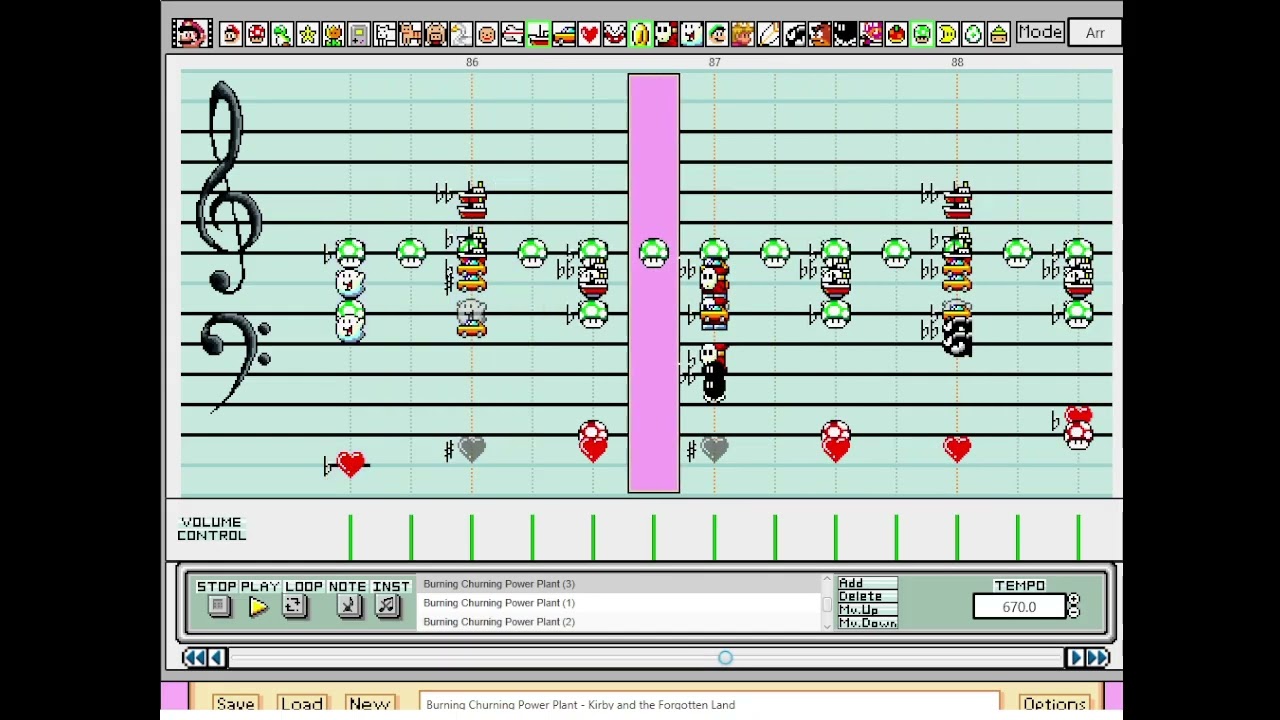The height and width of the screenshot is (720, 1280).
Task: Step forward one measure with right arrow
Action: pyautogui.click(x=1076, y=657)
